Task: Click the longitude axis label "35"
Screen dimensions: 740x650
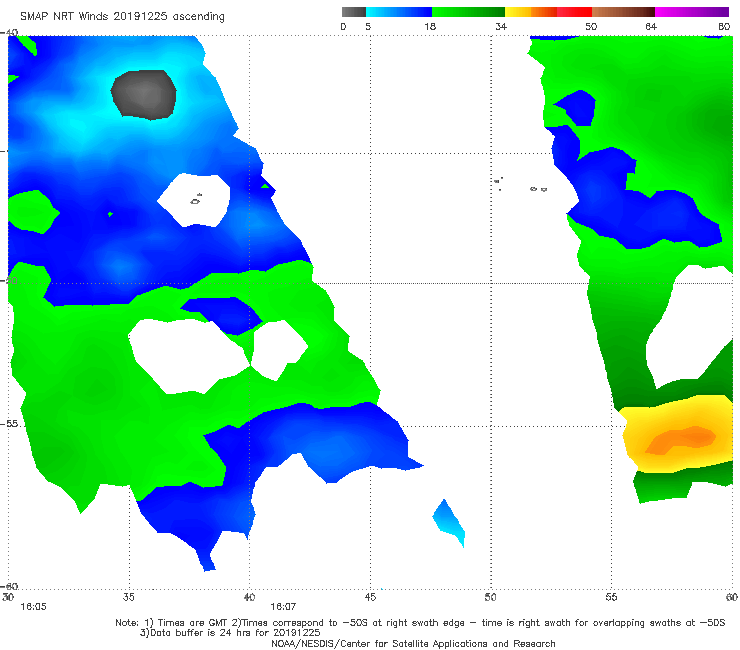Action: pos(129,597)
